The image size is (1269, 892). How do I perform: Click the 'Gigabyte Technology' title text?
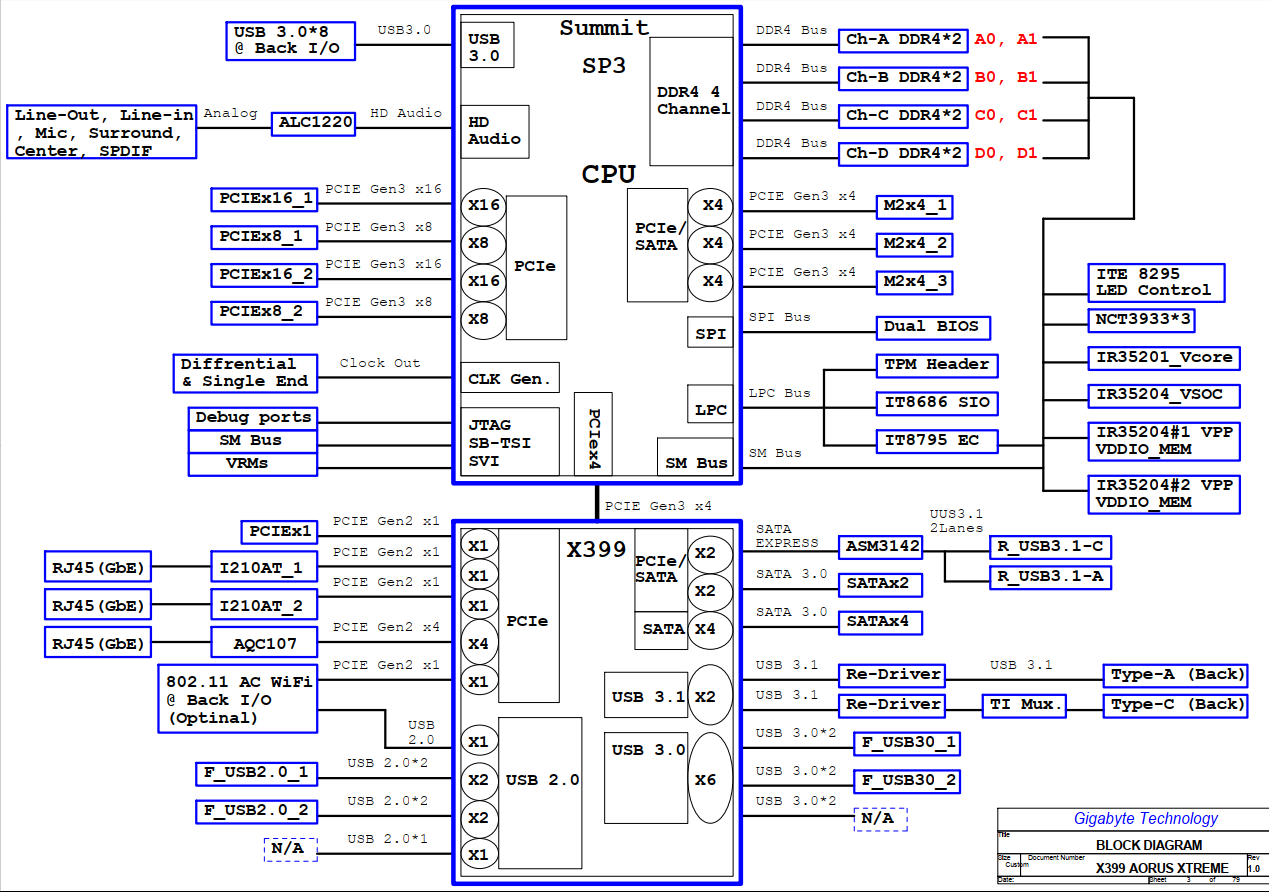1146,819
